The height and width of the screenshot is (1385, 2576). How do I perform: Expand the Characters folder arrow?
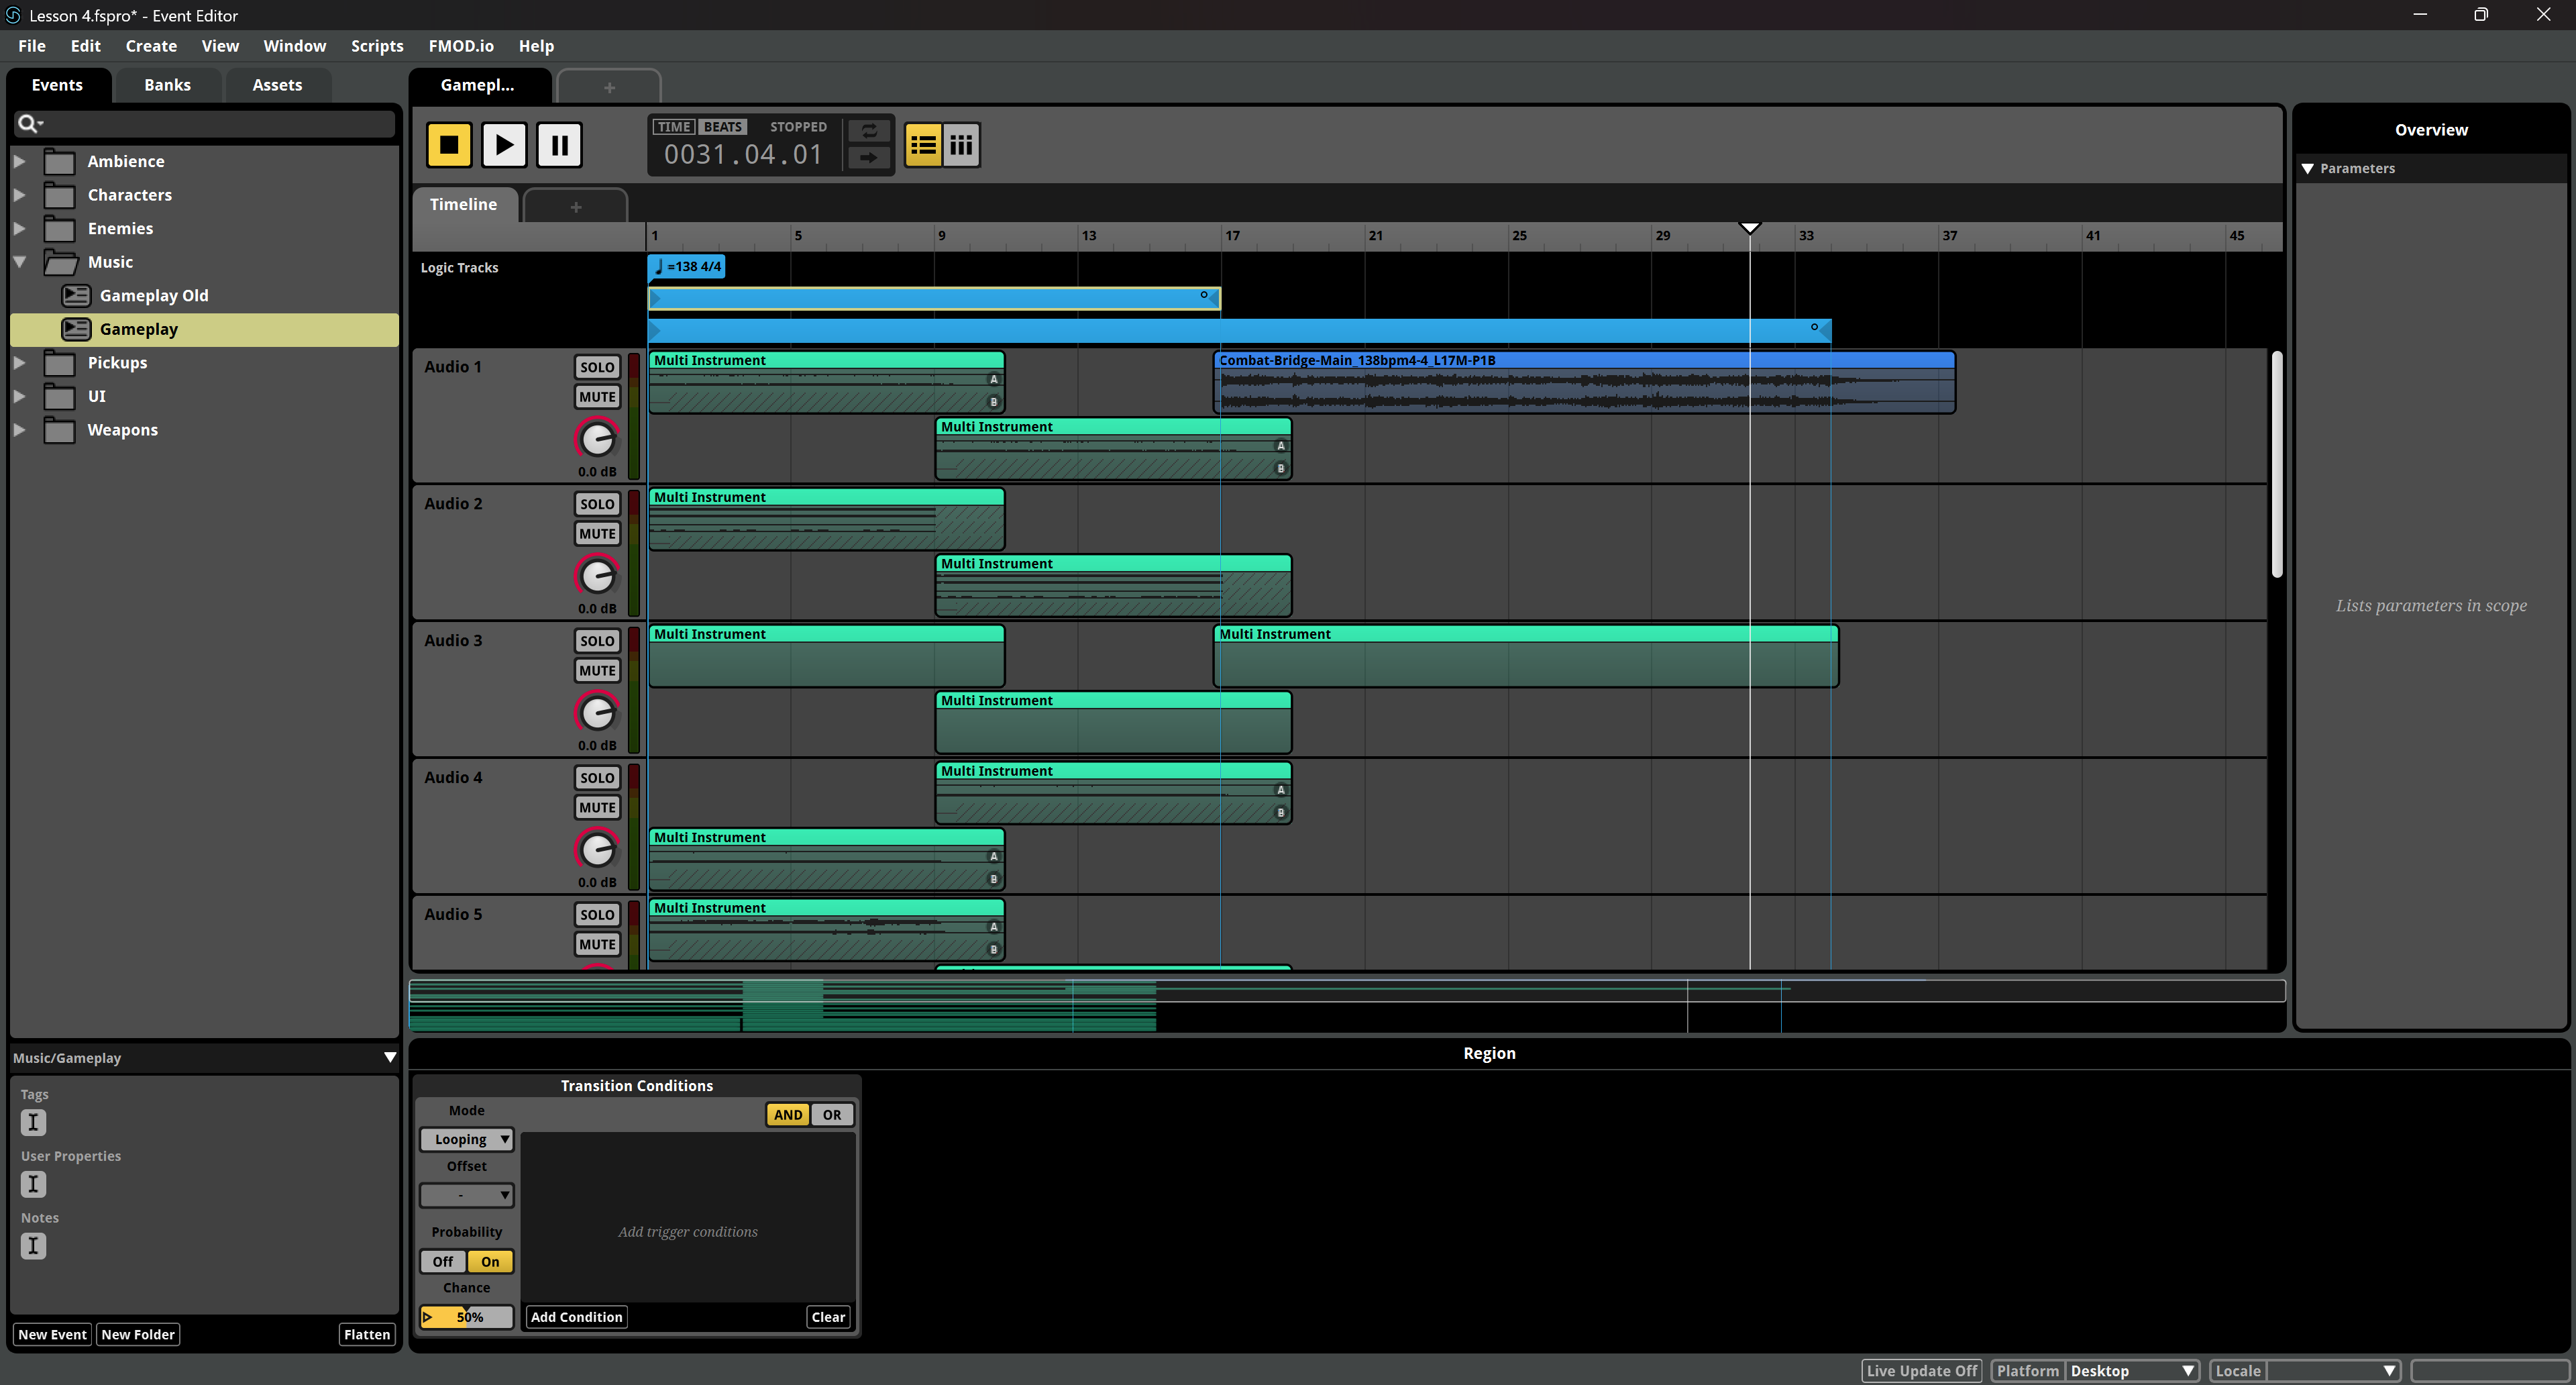click(x=19, y=195)
